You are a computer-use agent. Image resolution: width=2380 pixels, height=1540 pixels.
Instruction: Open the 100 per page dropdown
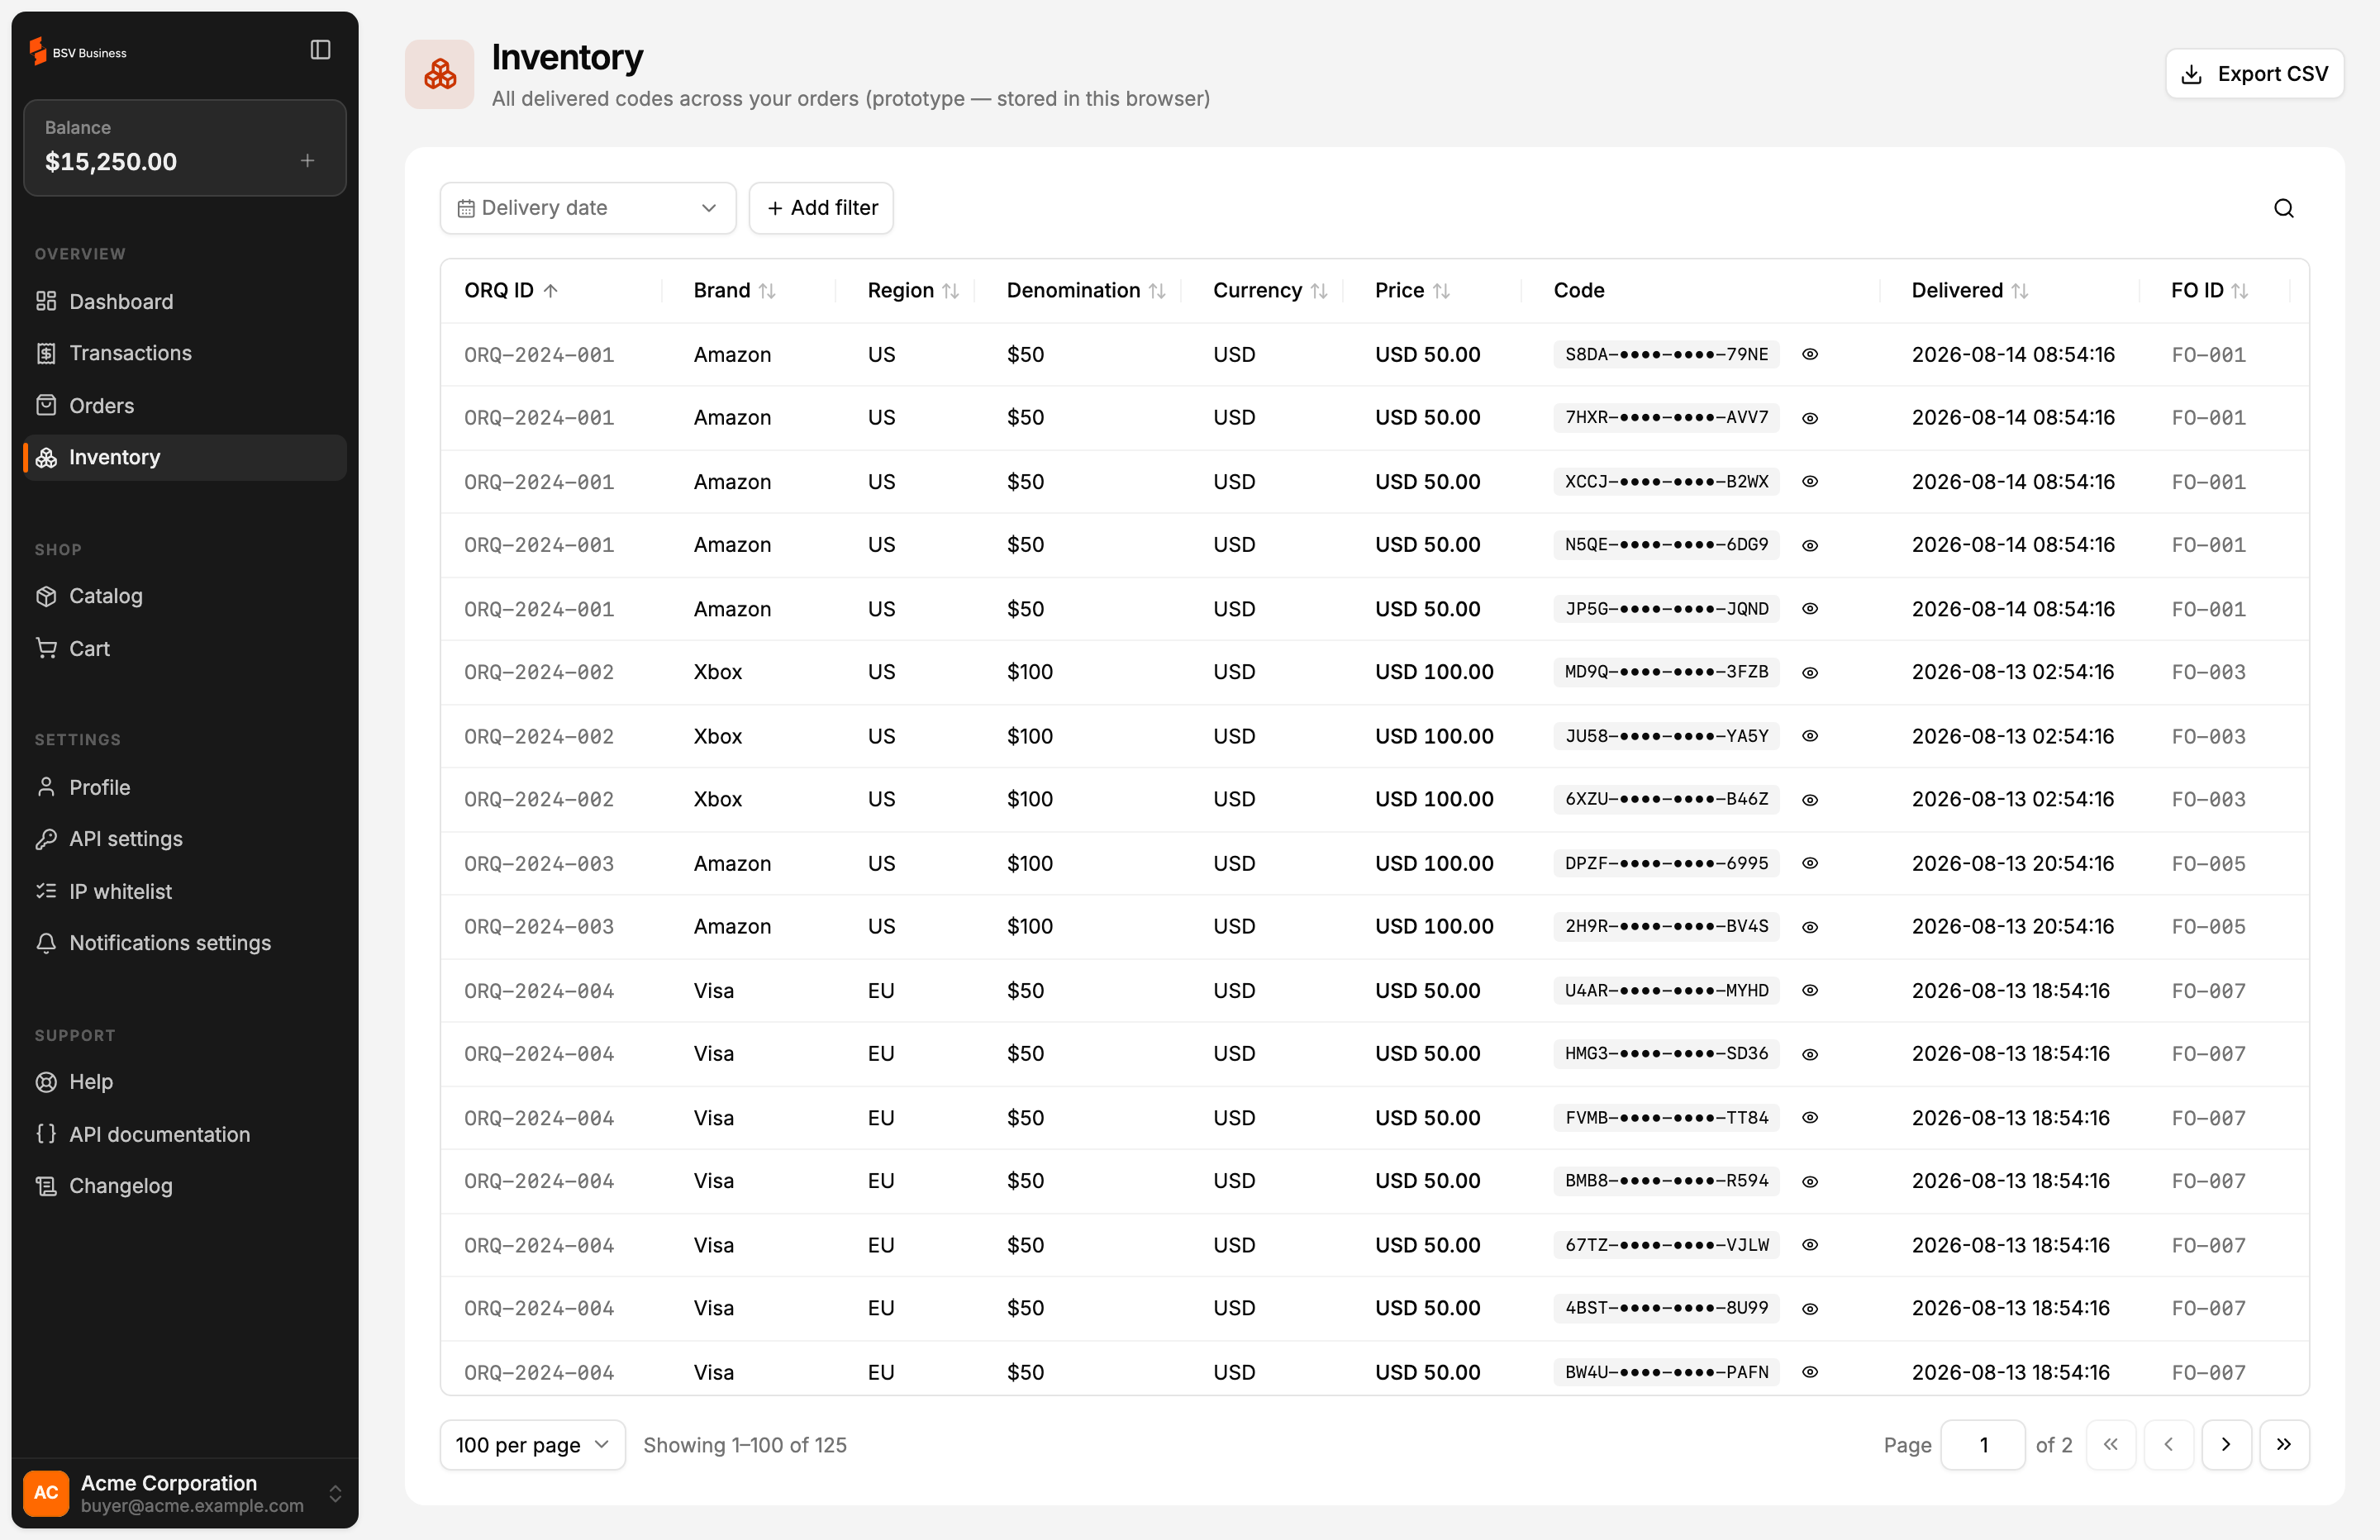(533, 1445)
